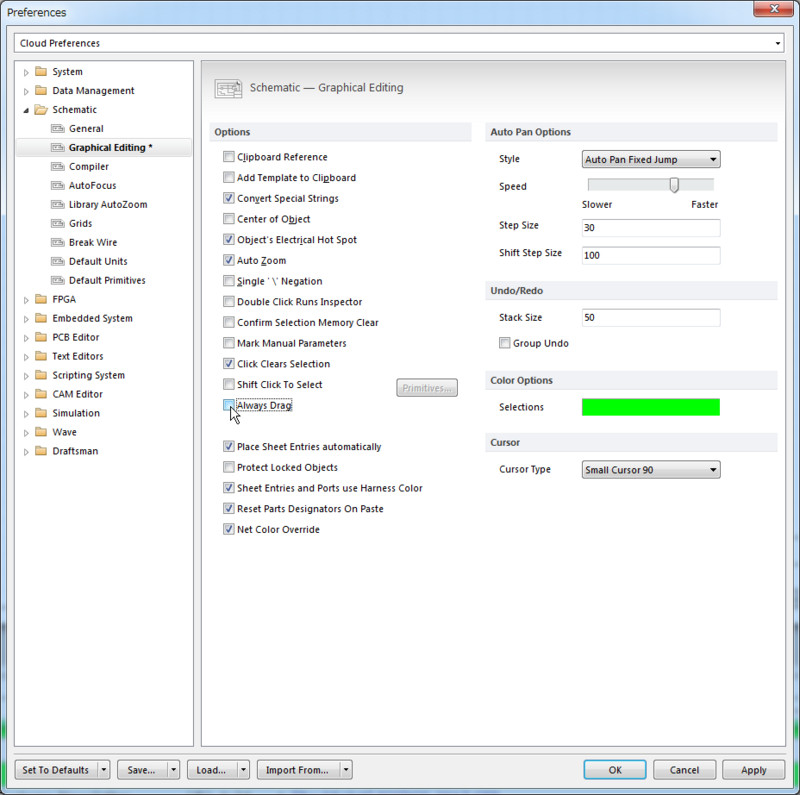Click the AutoFocus page icon
Image resolution: width=800 pixels, height=795 pixels.
(x=58, y=185)
